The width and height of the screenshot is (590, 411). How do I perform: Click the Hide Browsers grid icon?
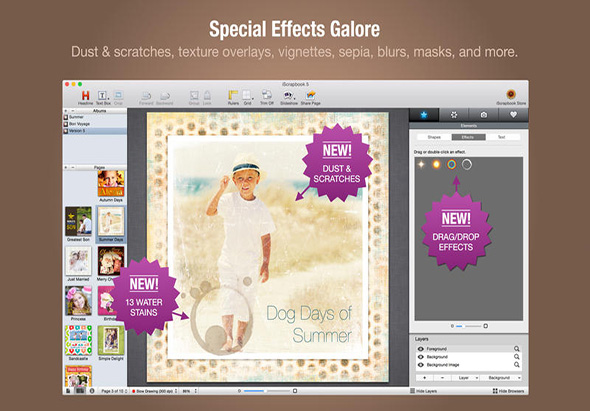pyautogui.click(x=495, y=391)
